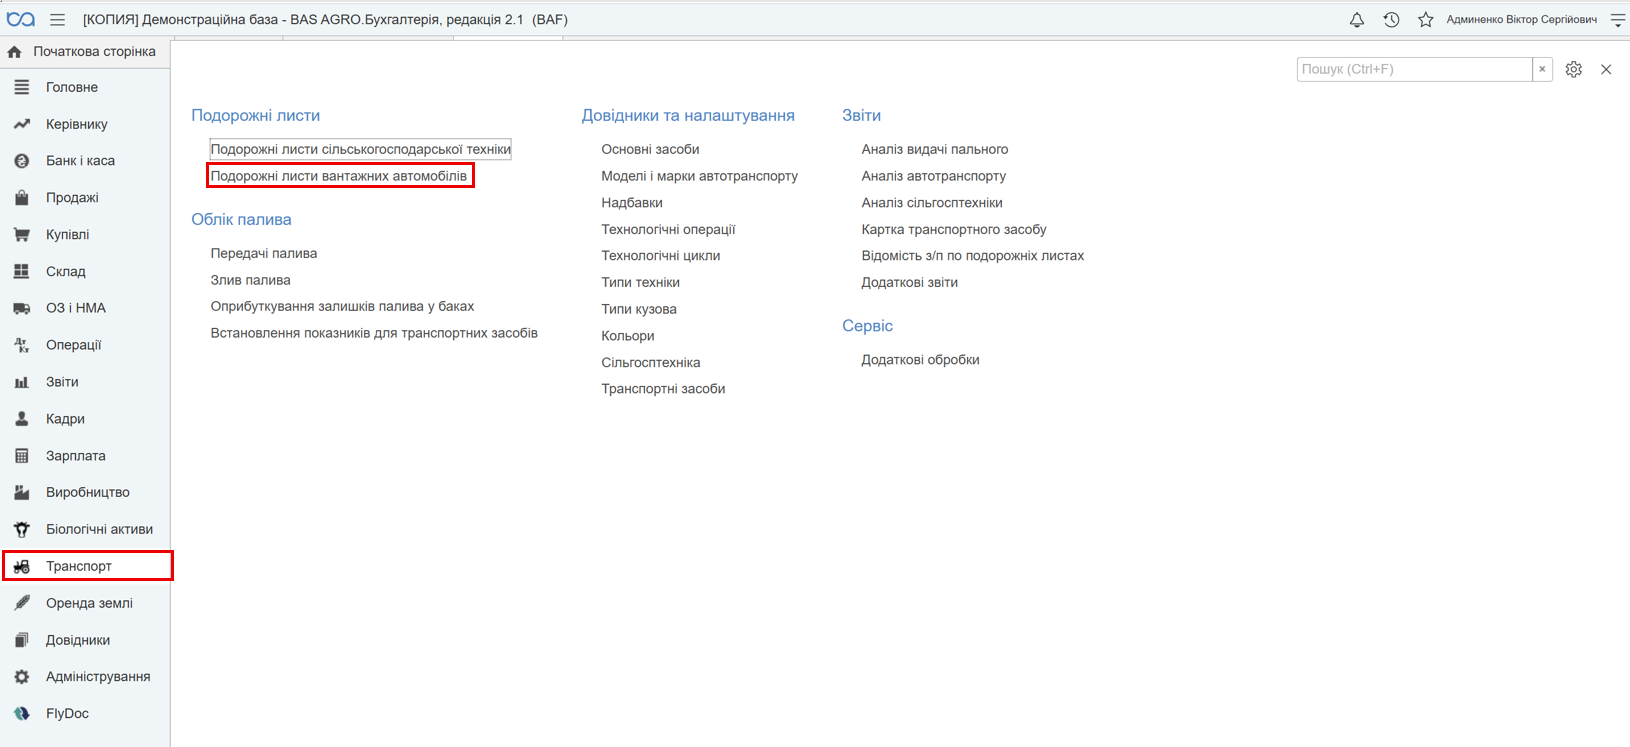The image size is (1630, 747).
Task: Click the Операції icon
Action: pyautogui.click(x=21, y=345)
